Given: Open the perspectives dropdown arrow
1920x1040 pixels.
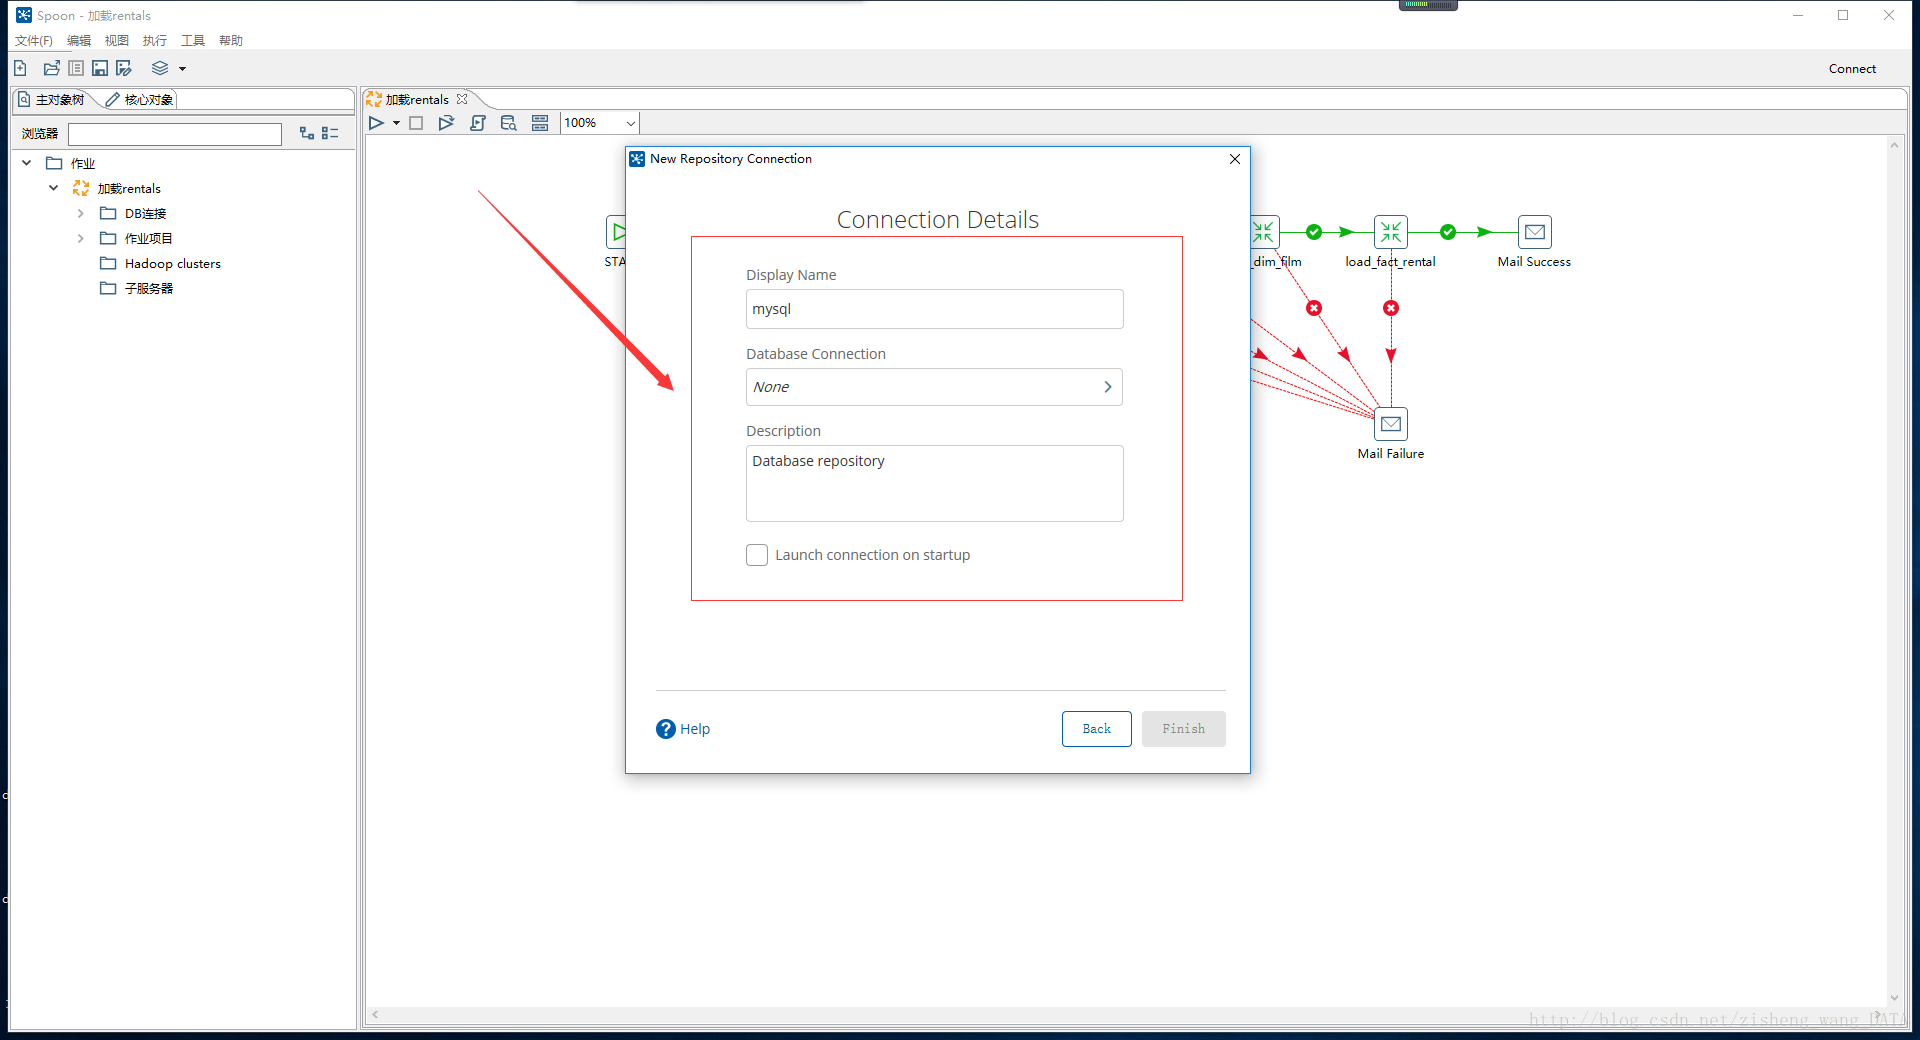Looking at the screenshot, I should click(182, 69).
